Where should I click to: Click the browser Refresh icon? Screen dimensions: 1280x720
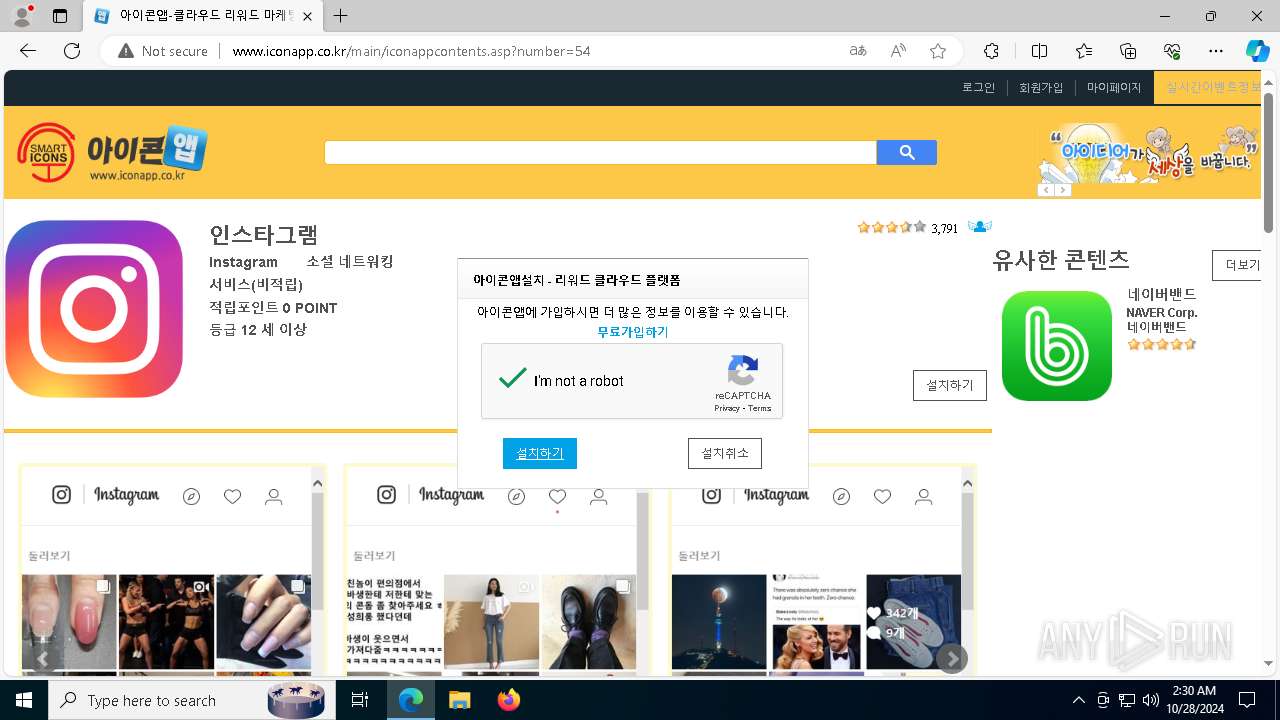point(72,51)
